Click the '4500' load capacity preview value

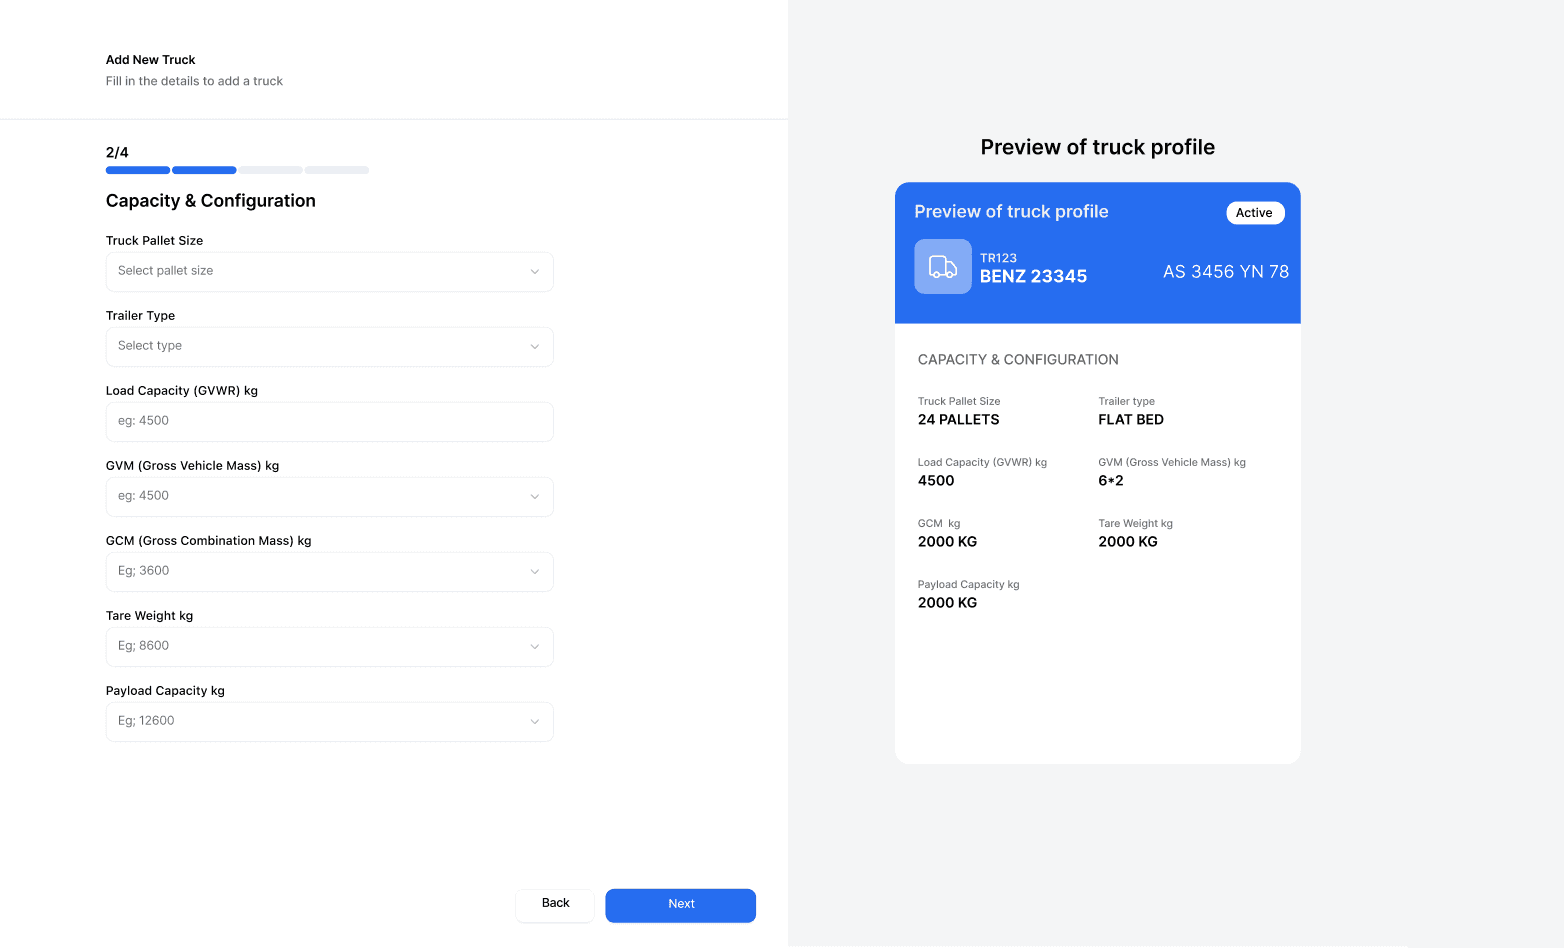click(936, 481)
